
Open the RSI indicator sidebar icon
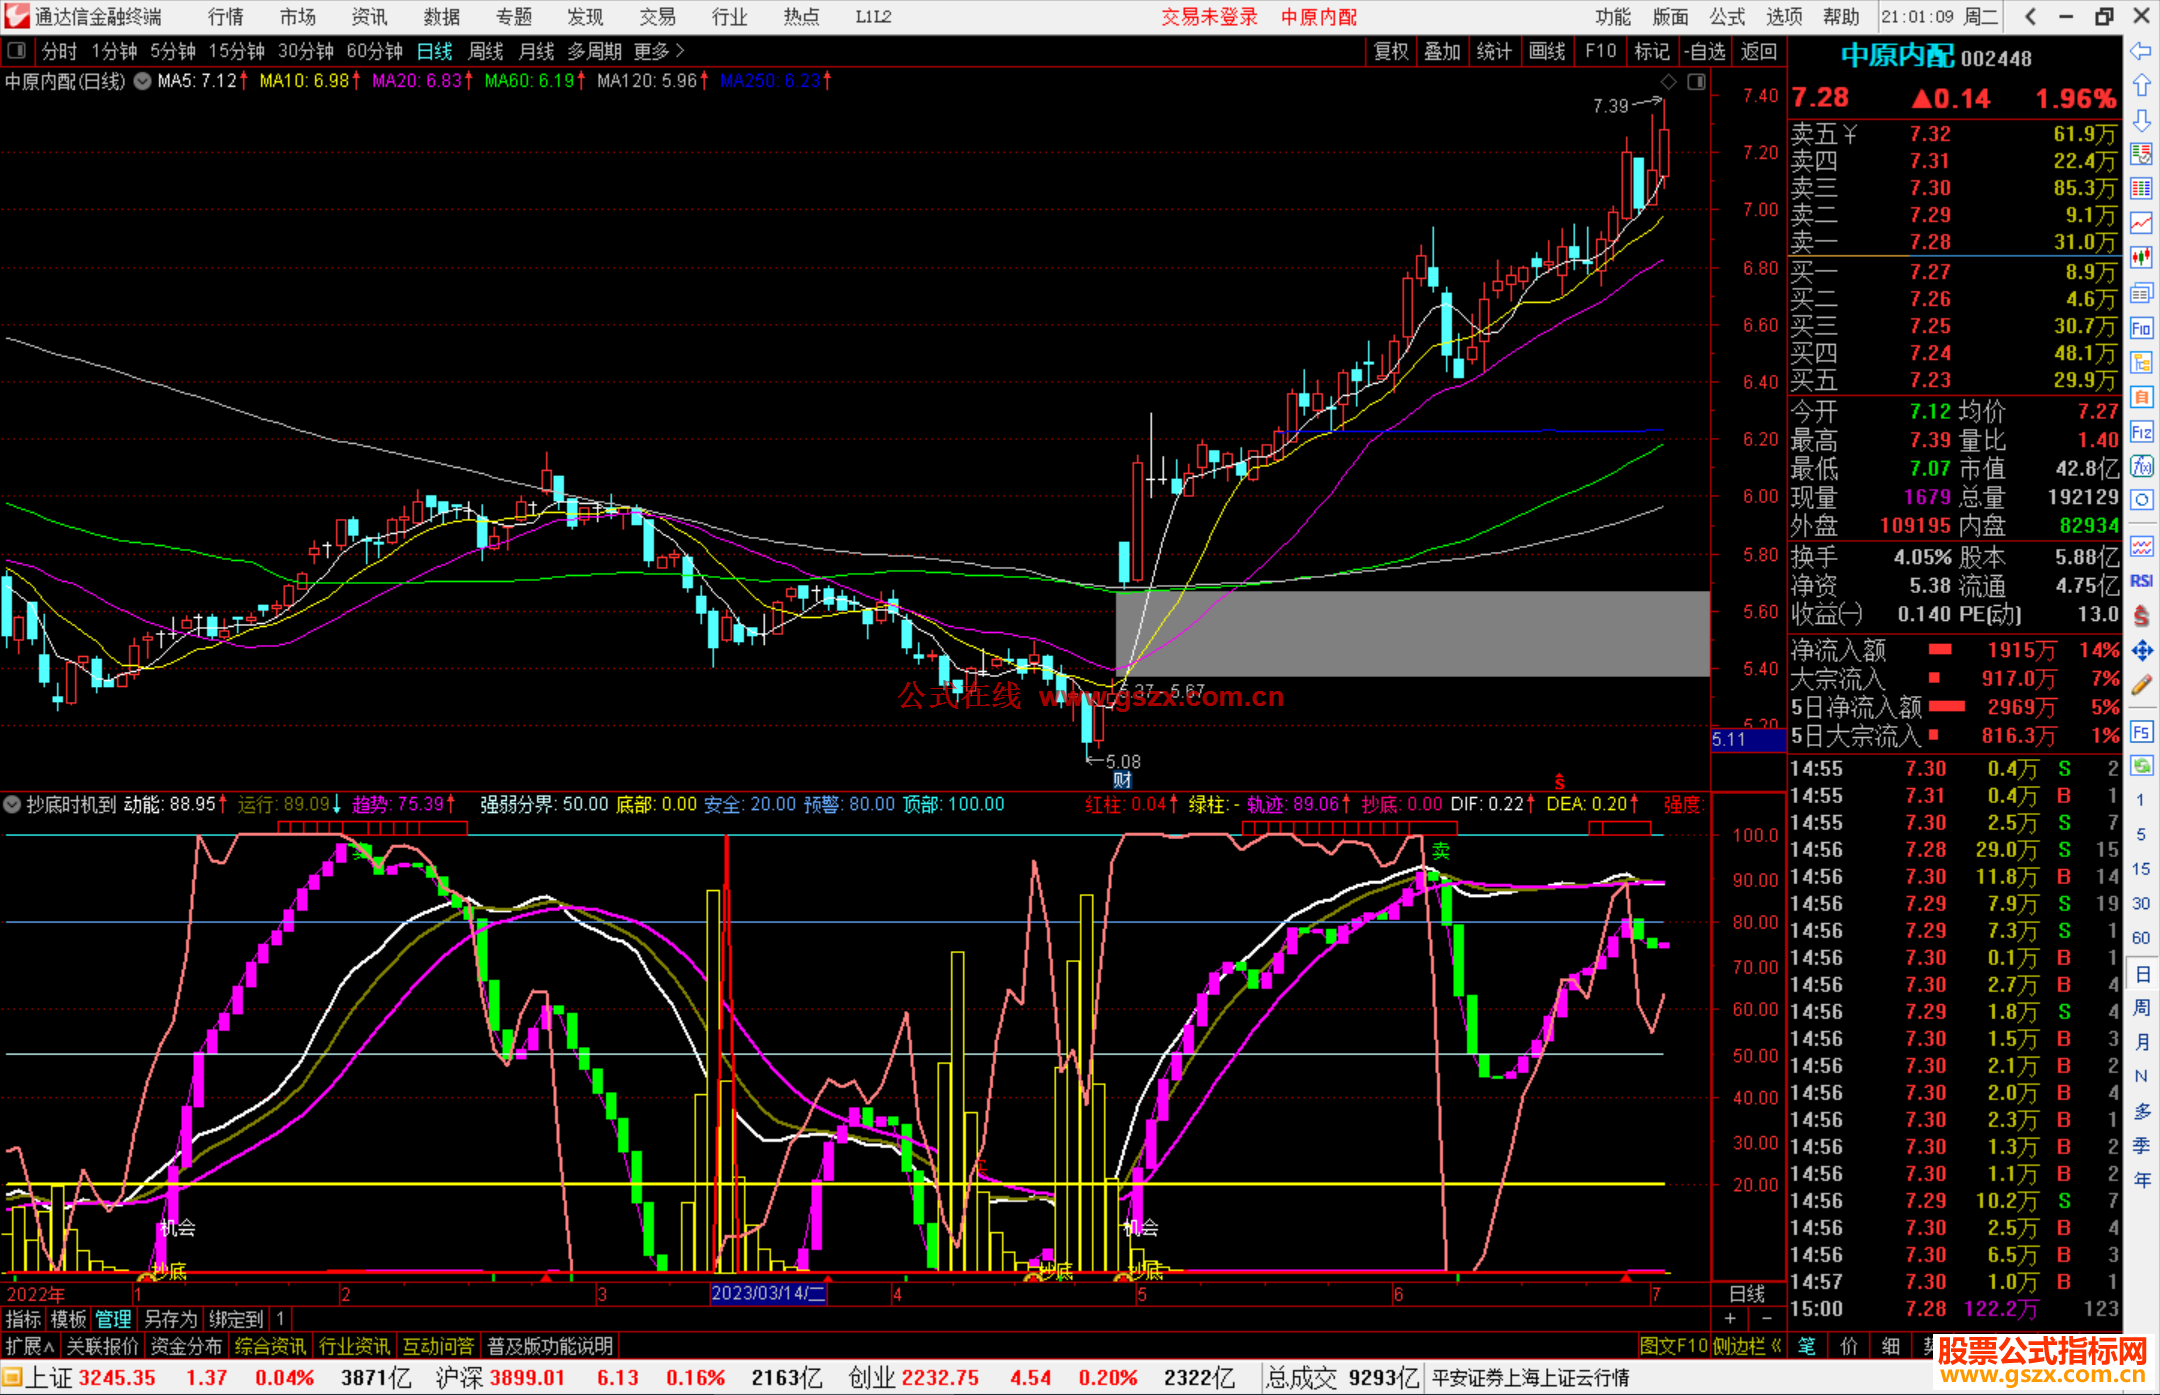pyautogui.click(x=2141, y=581)
